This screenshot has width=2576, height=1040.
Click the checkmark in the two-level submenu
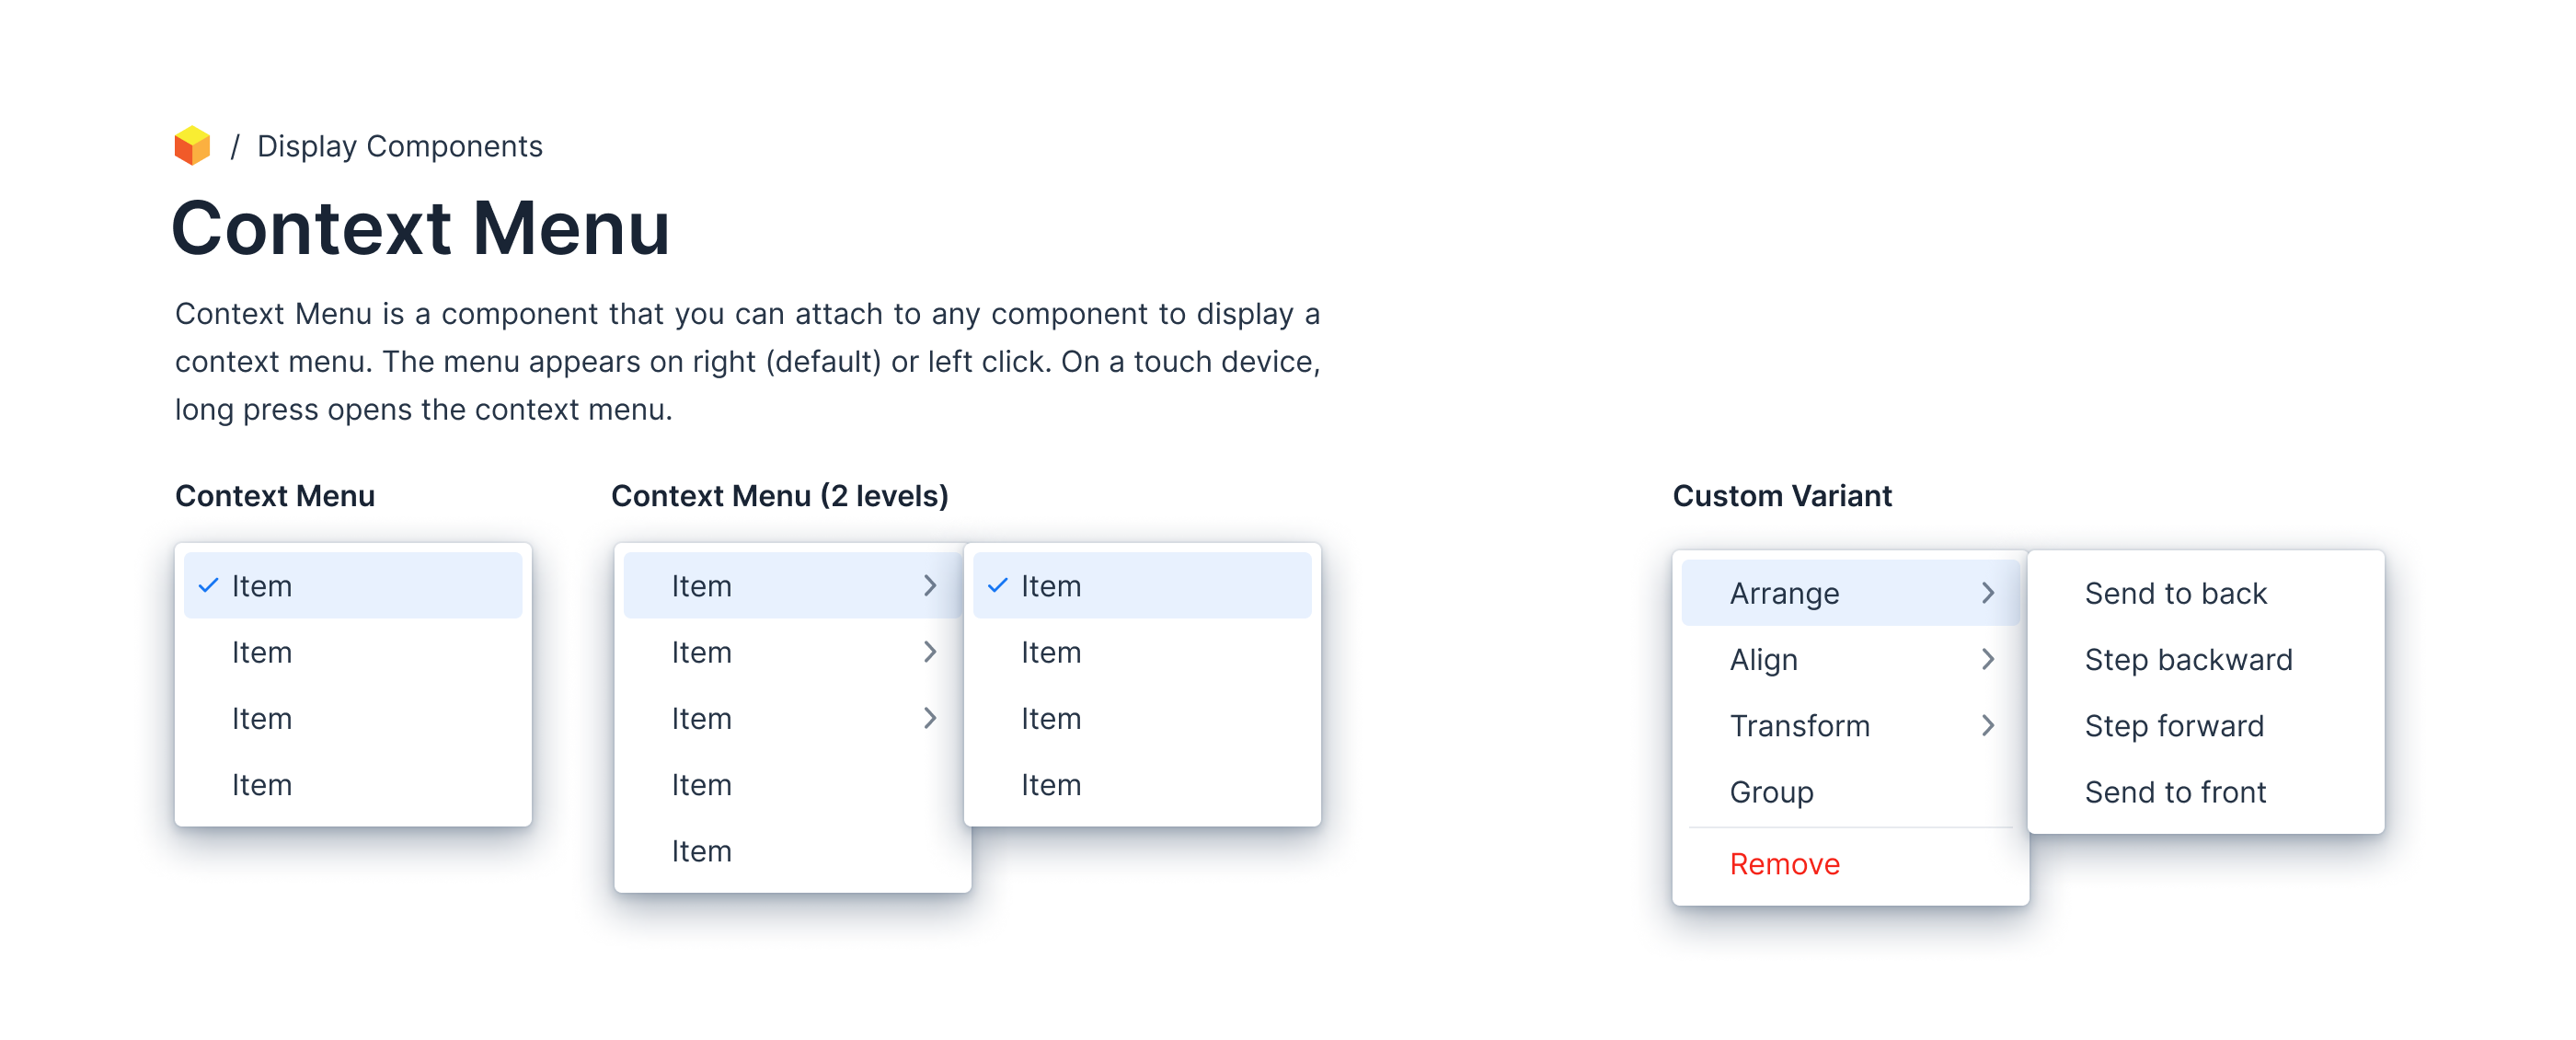click(997, 585)
